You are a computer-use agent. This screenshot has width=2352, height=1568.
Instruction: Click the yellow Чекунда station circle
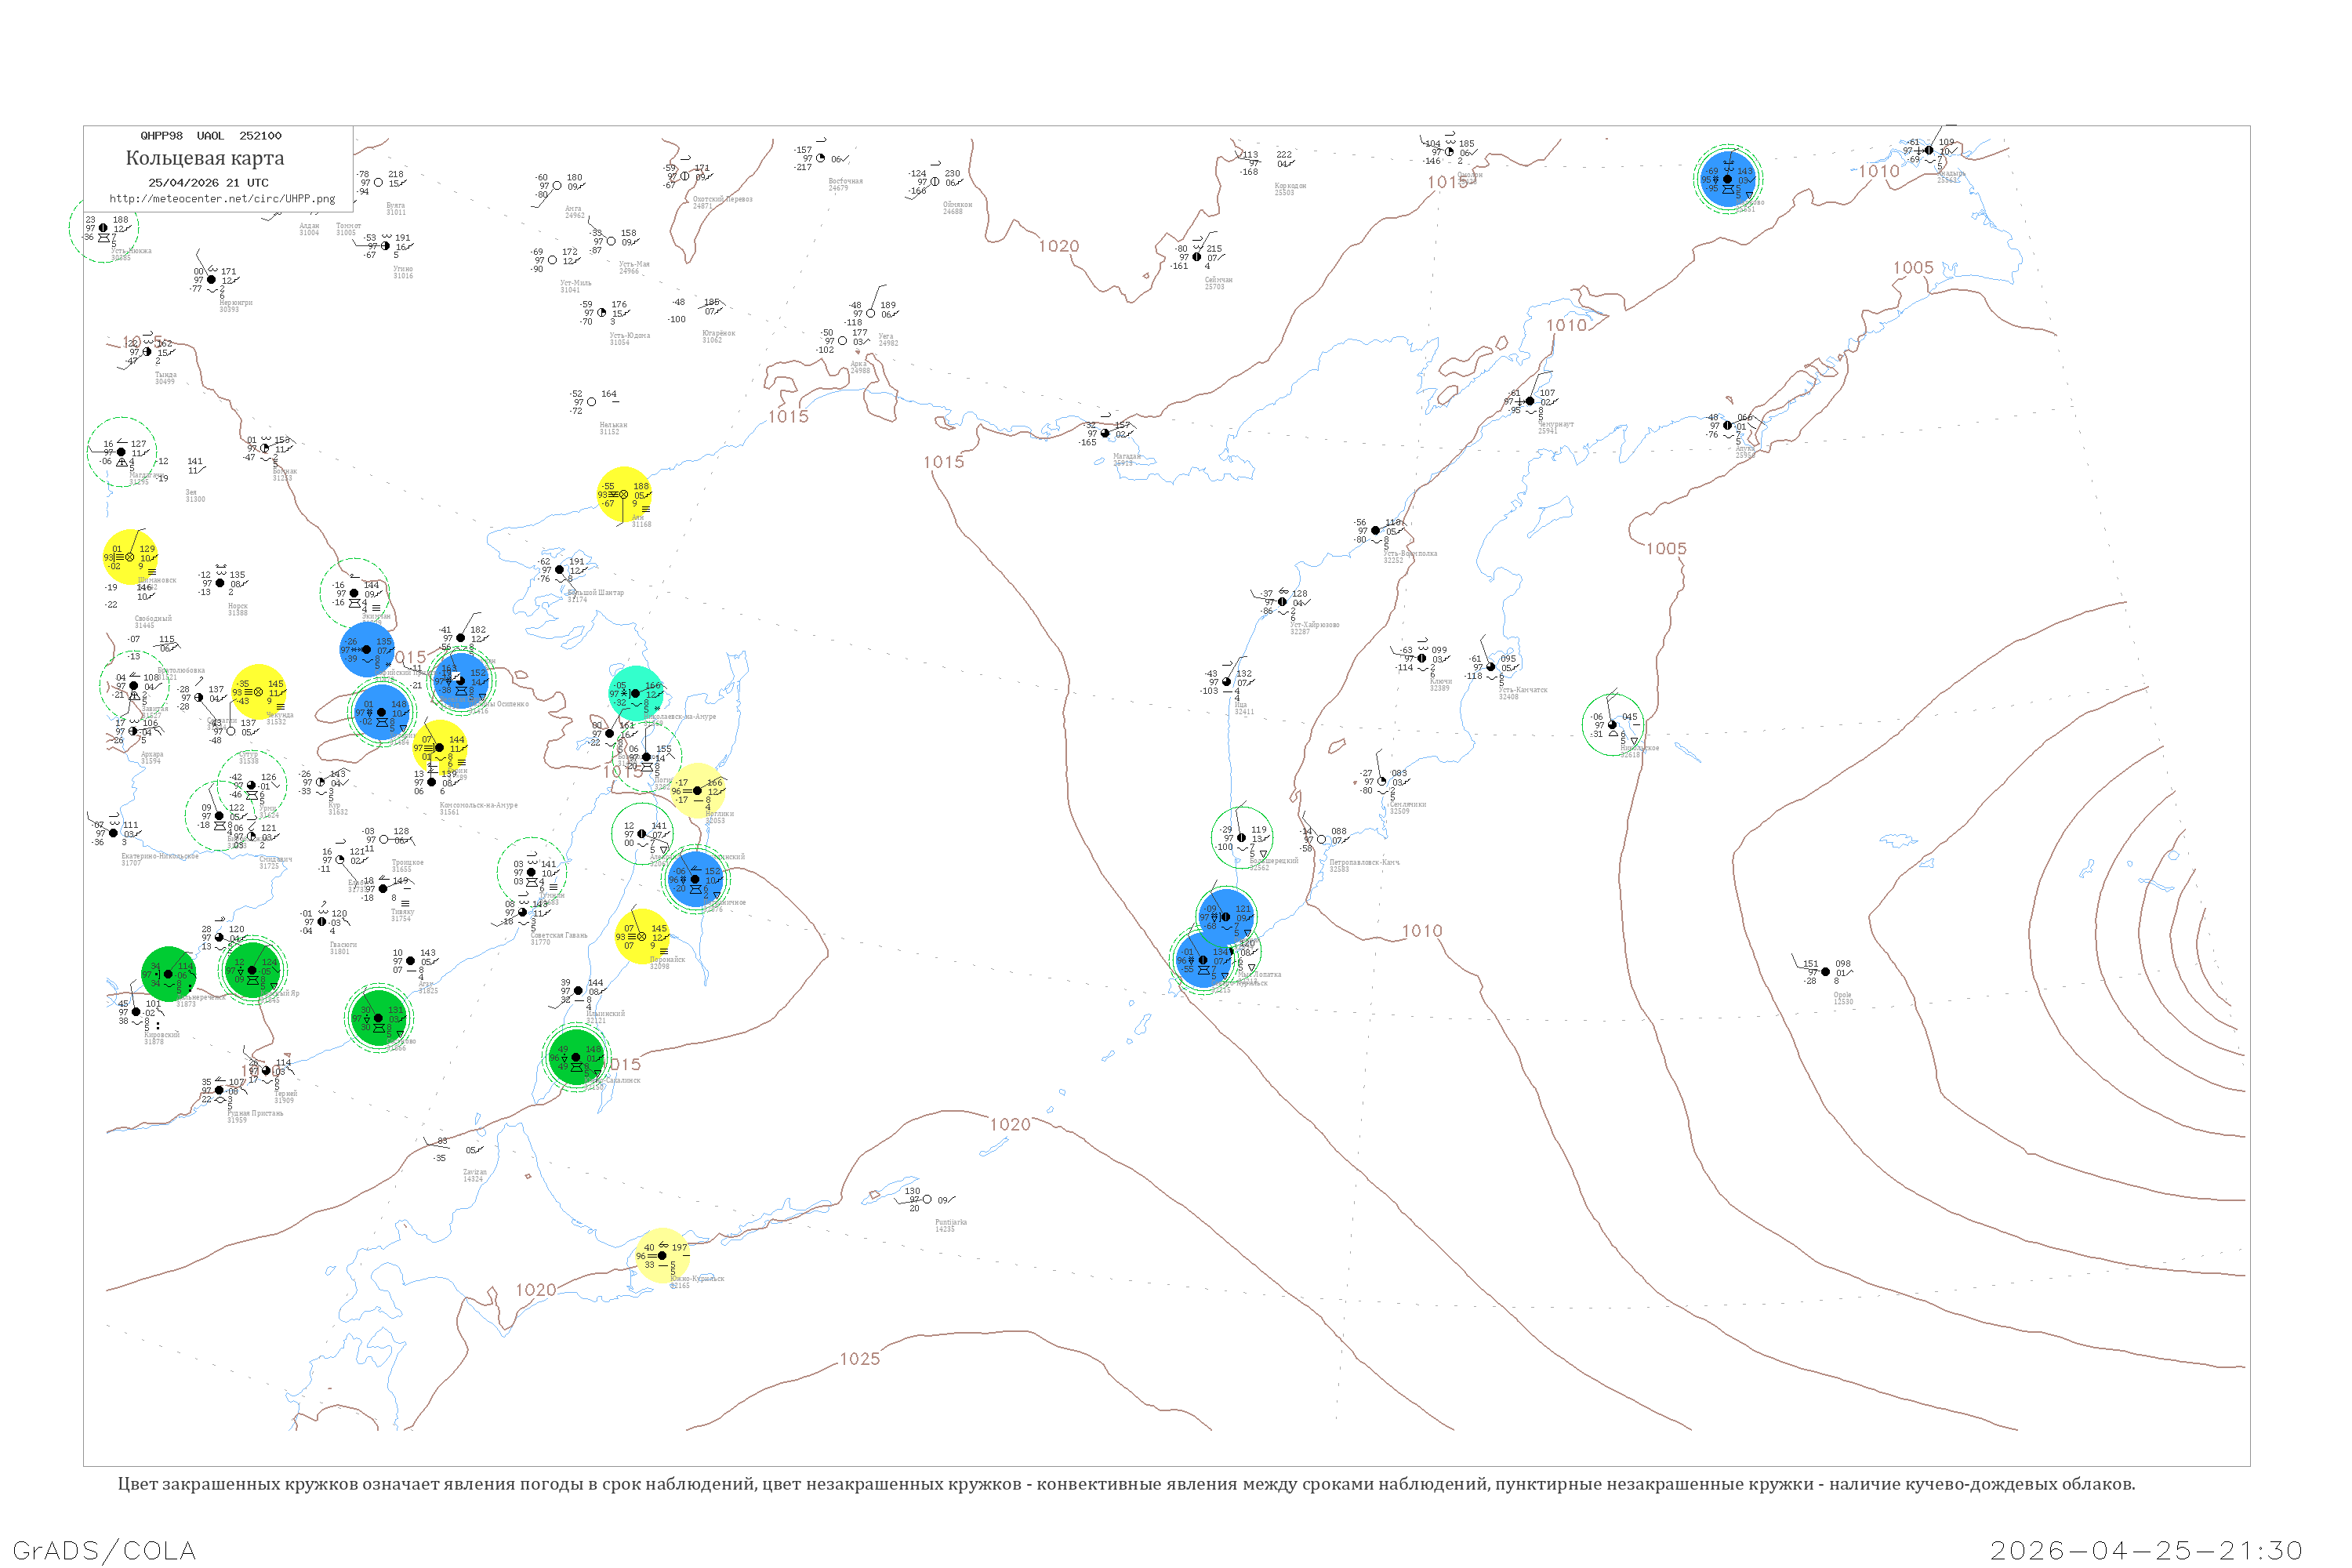pos(258,692)
